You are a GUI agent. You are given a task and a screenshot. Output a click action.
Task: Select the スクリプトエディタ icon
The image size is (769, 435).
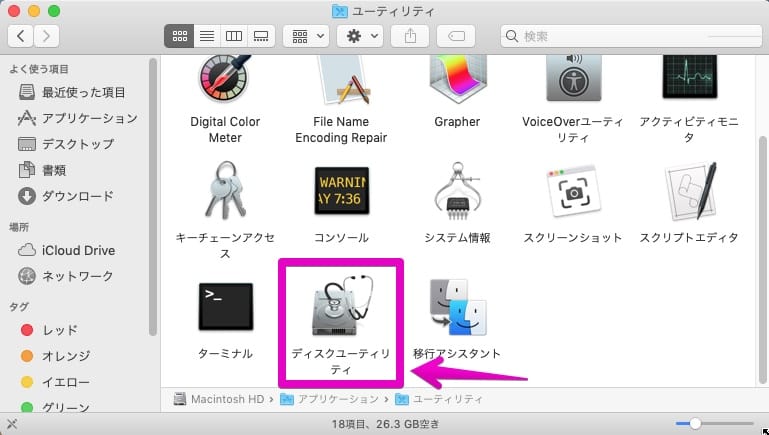coord(690,191)
